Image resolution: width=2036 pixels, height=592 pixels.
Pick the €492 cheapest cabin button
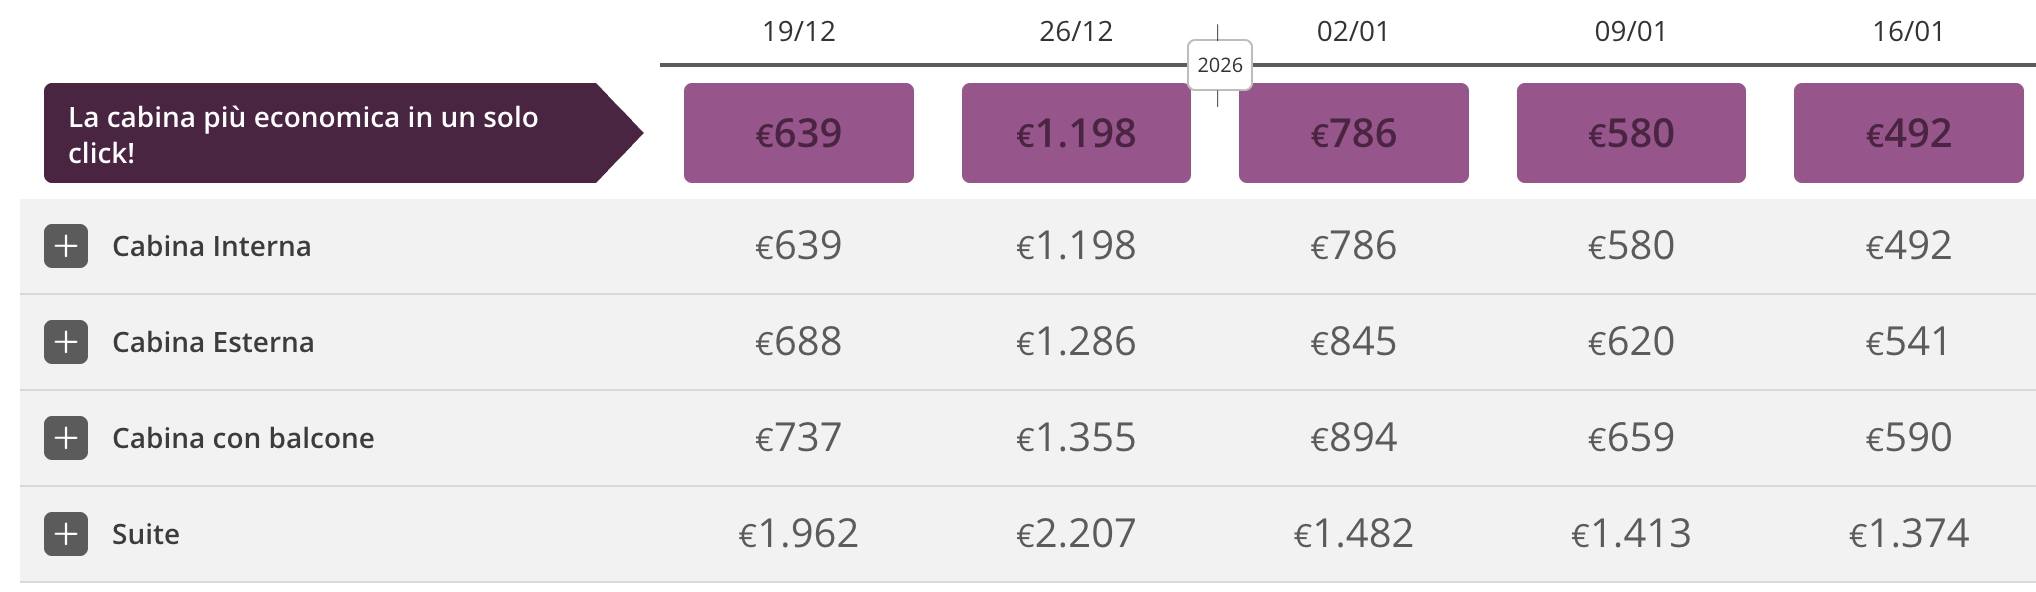tap(1908, 133)
